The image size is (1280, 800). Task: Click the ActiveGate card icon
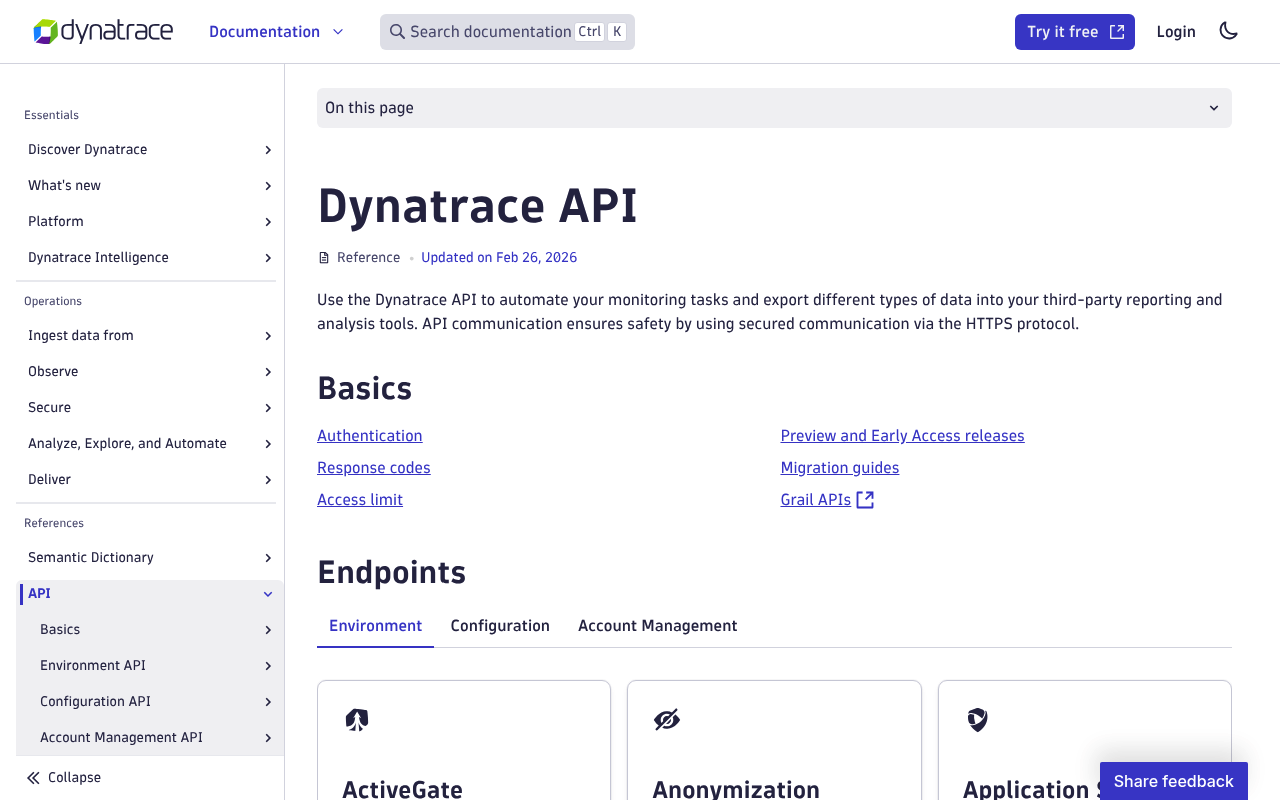point(357,719)
